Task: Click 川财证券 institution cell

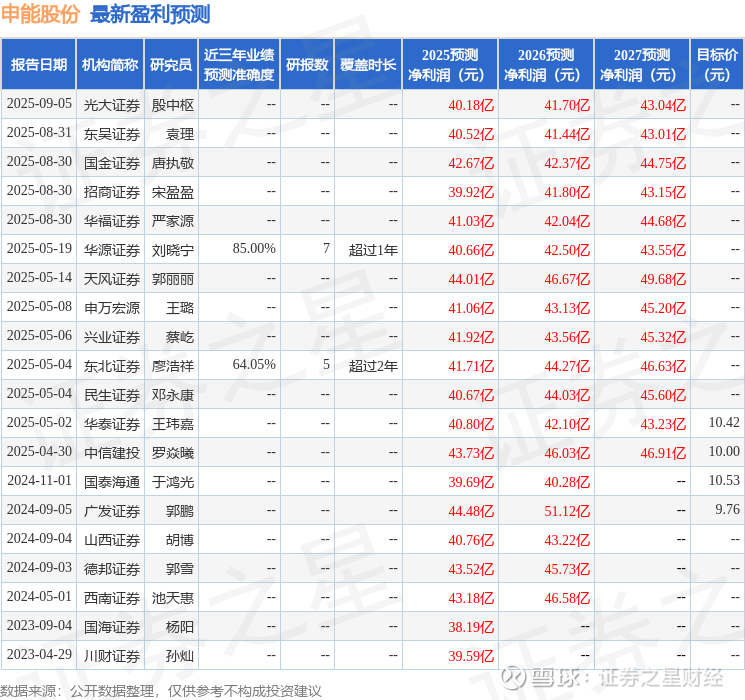Action: point(112,656)
